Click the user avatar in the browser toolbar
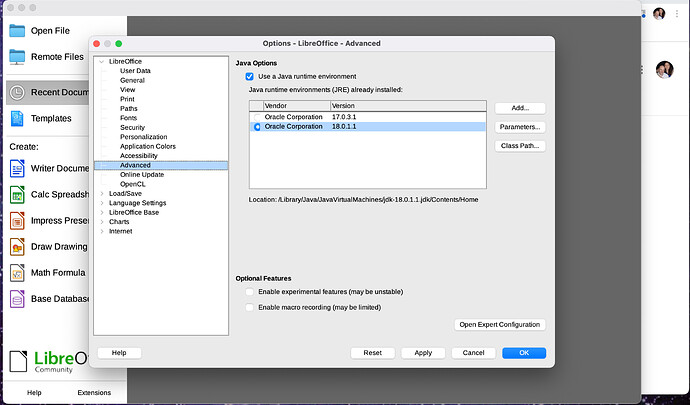Image resolution: width=690 pixels, height=405 pixels. coord(659,14)
